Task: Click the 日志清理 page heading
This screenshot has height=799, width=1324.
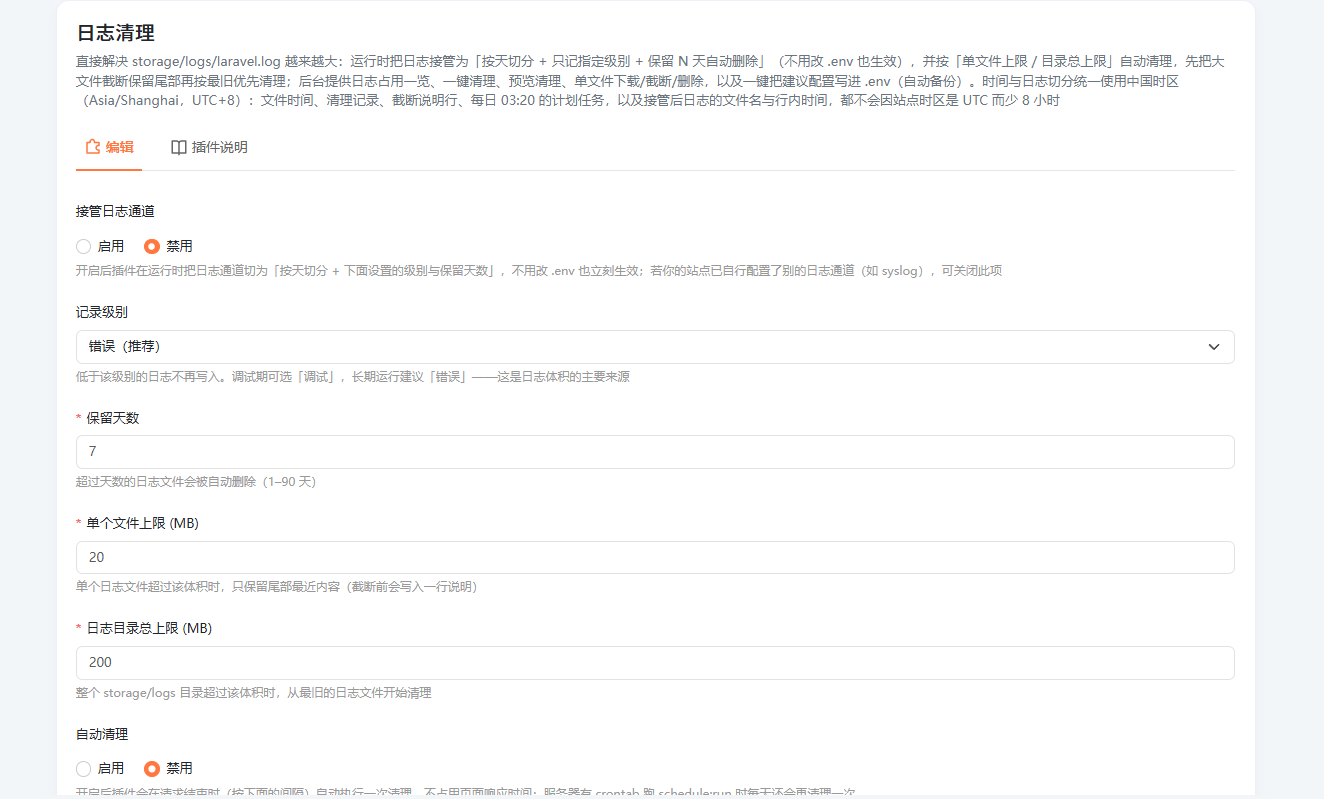Action: [x=115, y=34]
